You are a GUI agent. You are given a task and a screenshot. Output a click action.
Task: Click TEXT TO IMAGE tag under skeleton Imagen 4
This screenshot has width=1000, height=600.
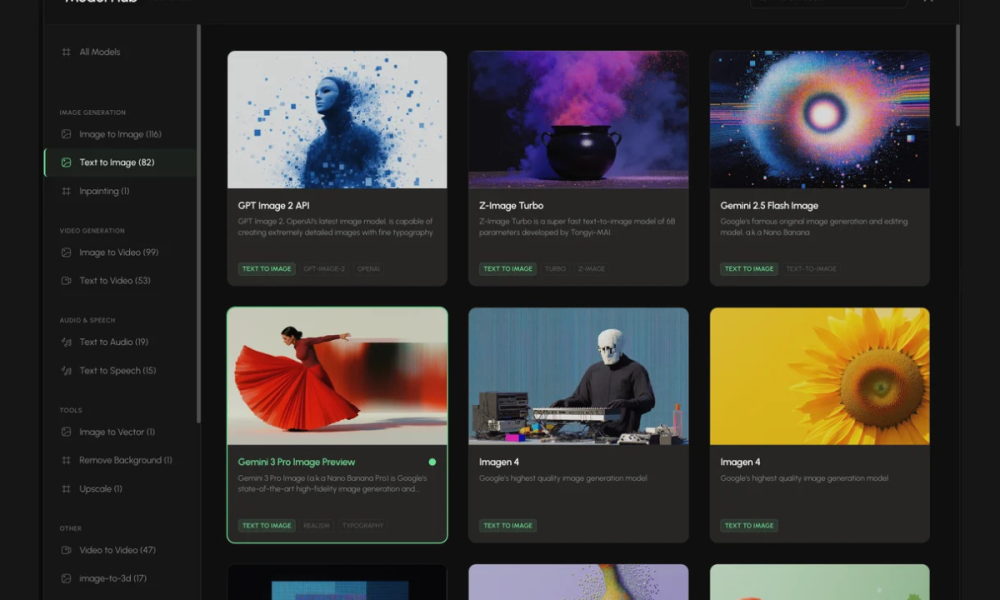click(508, 526)
